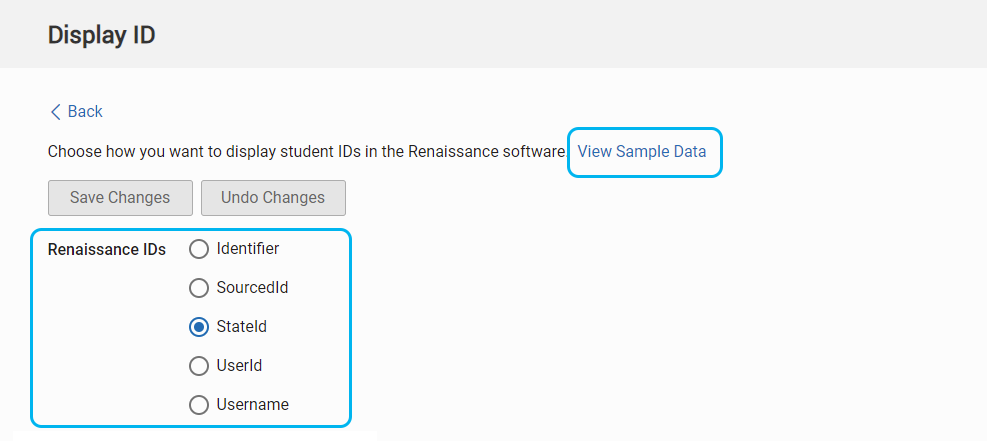Screen dimensions: 987x441
Task: Choose the UserId radio option
Action: coord(199,366)
